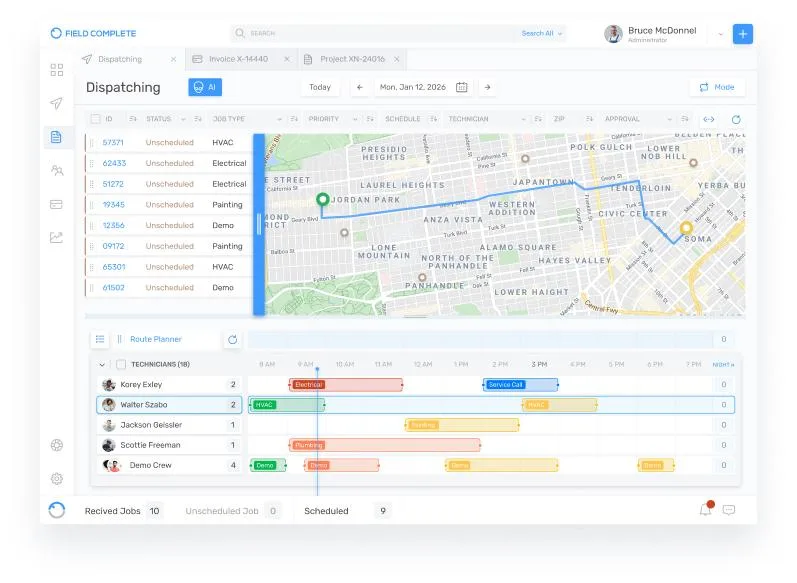Open the reports chart sidebar icon
The image size is (797, 583).
(x=56, y=237)
